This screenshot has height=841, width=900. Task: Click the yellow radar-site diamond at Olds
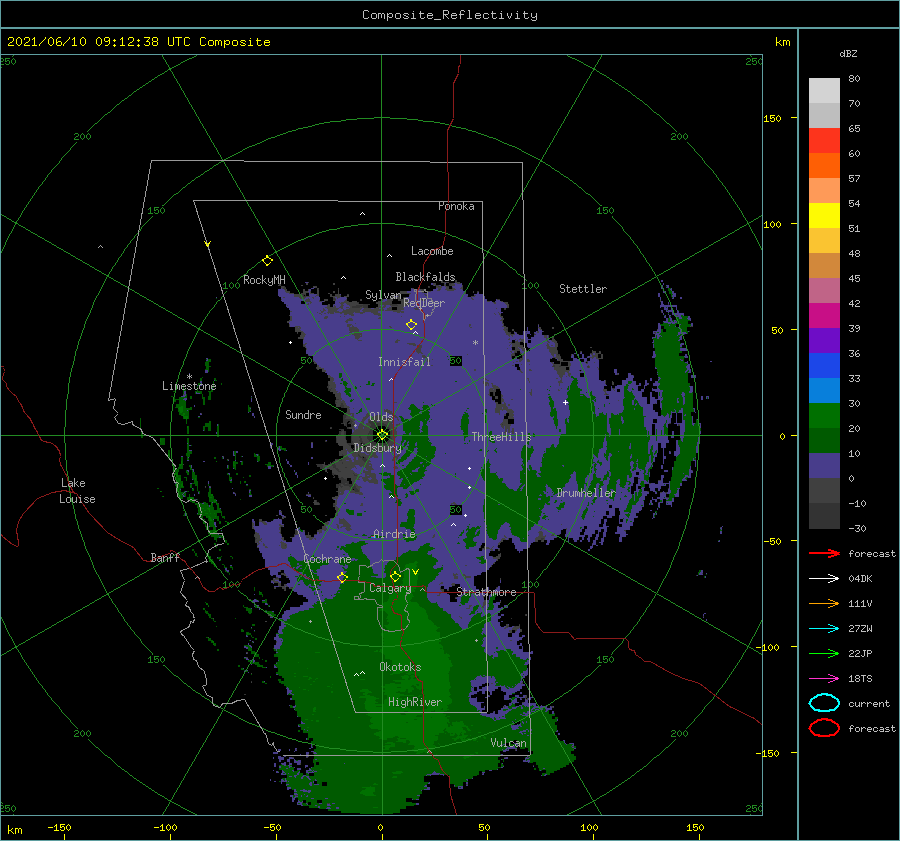[x=382, y=435]
